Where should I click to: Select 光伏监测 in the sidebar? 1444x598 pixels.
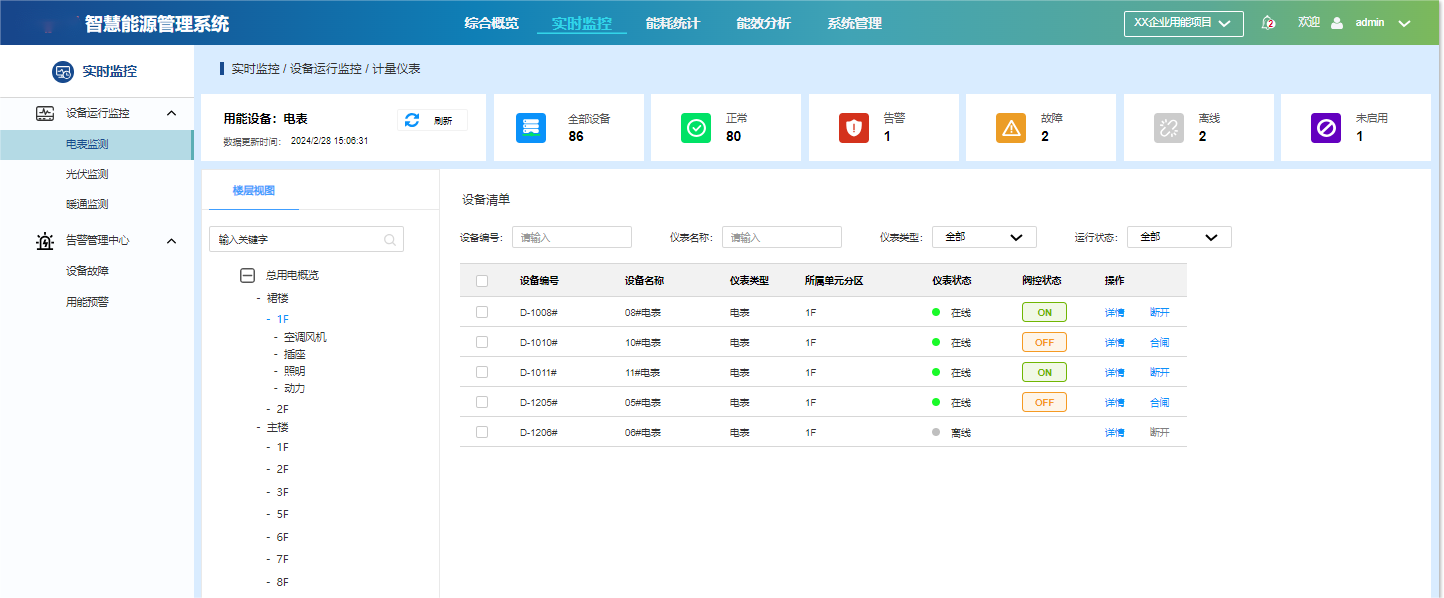coord(87,175)
